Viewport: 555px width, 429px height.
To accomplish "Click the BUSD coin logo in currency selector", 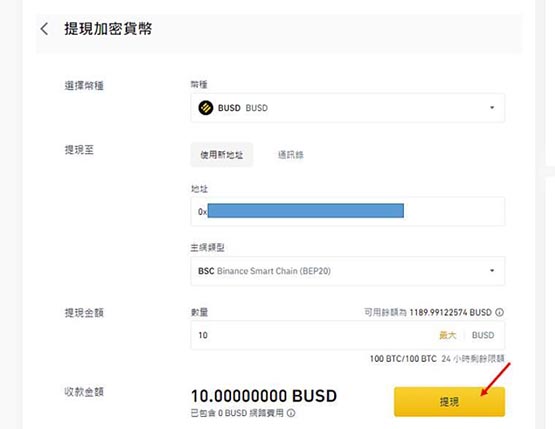I will pos(206,108).
